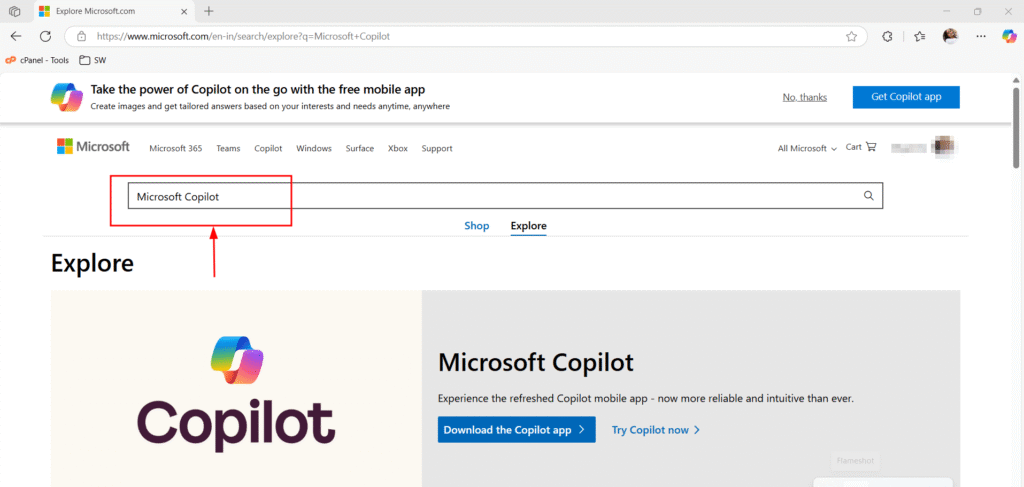
Task: Add page to favorites star
Action: pos(851,37)
